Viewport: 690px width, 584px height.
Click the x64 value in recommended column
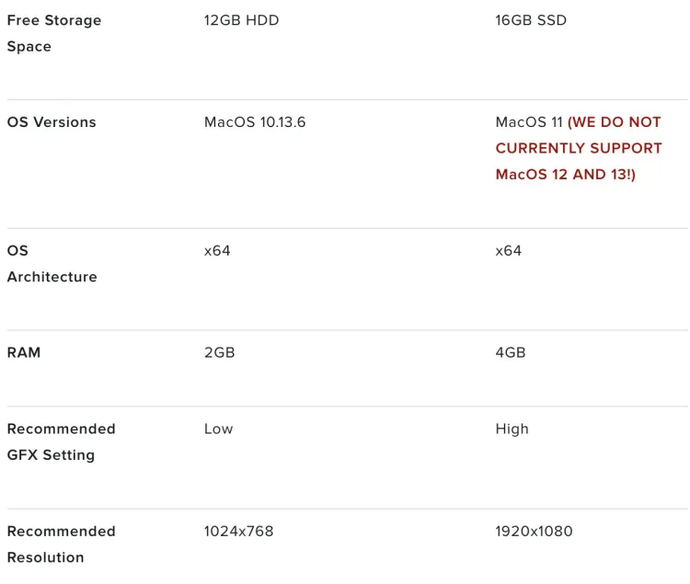click(508, 250)
